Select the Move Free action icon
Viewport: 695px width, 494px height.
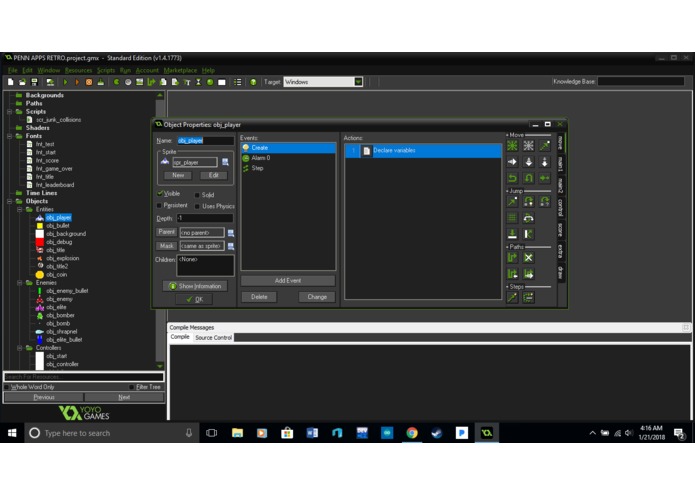[x=528, y=146]
